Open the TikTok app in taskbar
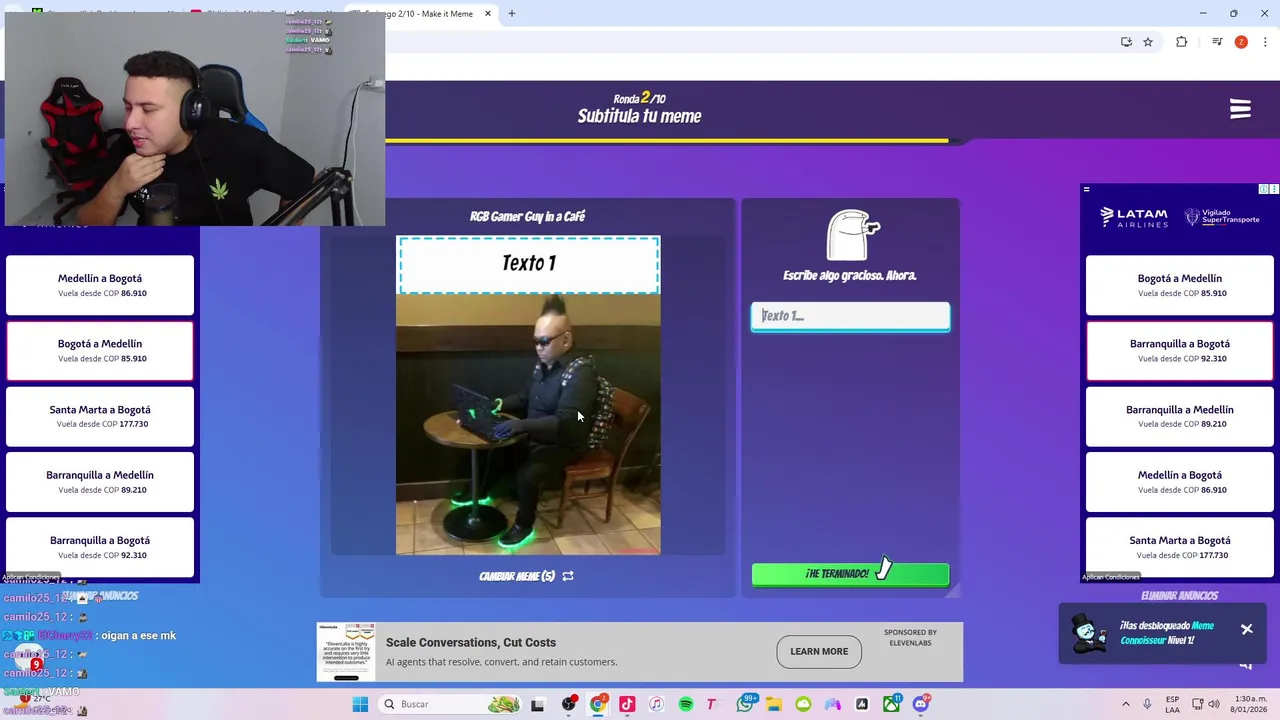Screen dimensions: 1280x720 627,704
